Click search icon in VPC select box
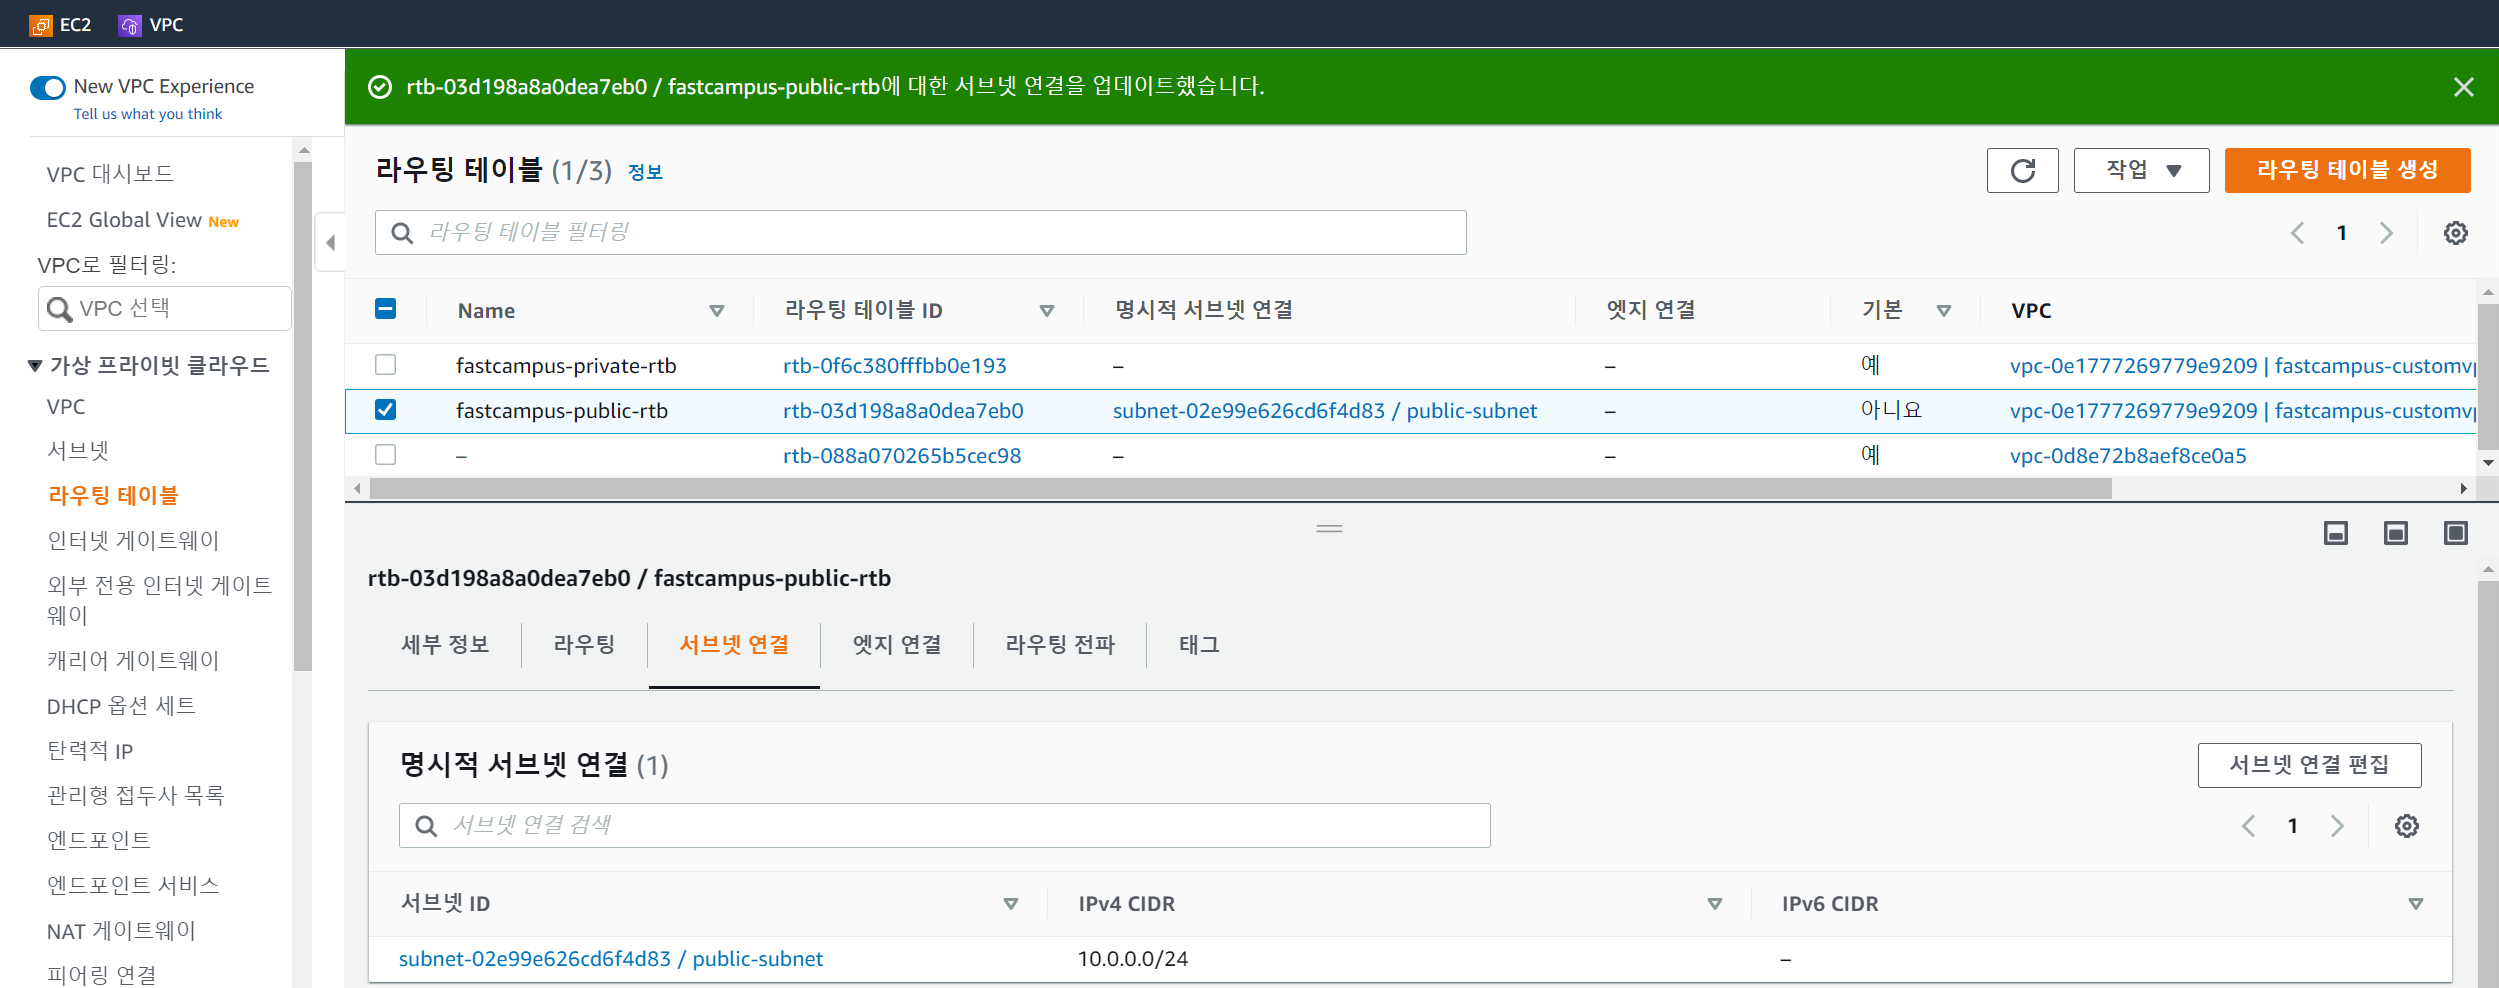The width and height of the screenshot is (2499, 988). pyautogui.click(x=60, y=309)
